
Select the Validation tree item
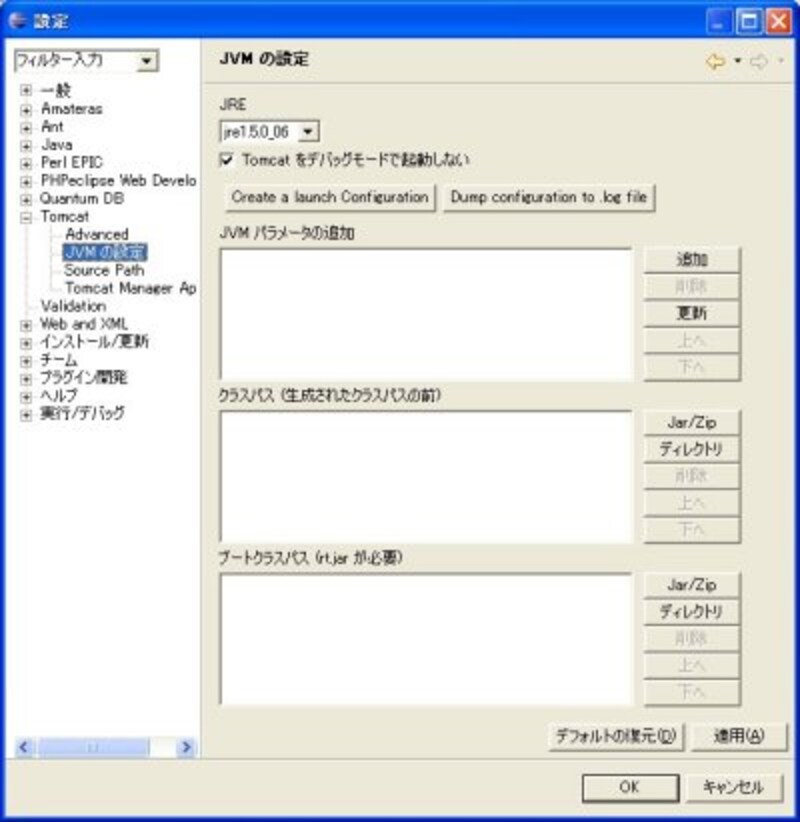point(73,306)
